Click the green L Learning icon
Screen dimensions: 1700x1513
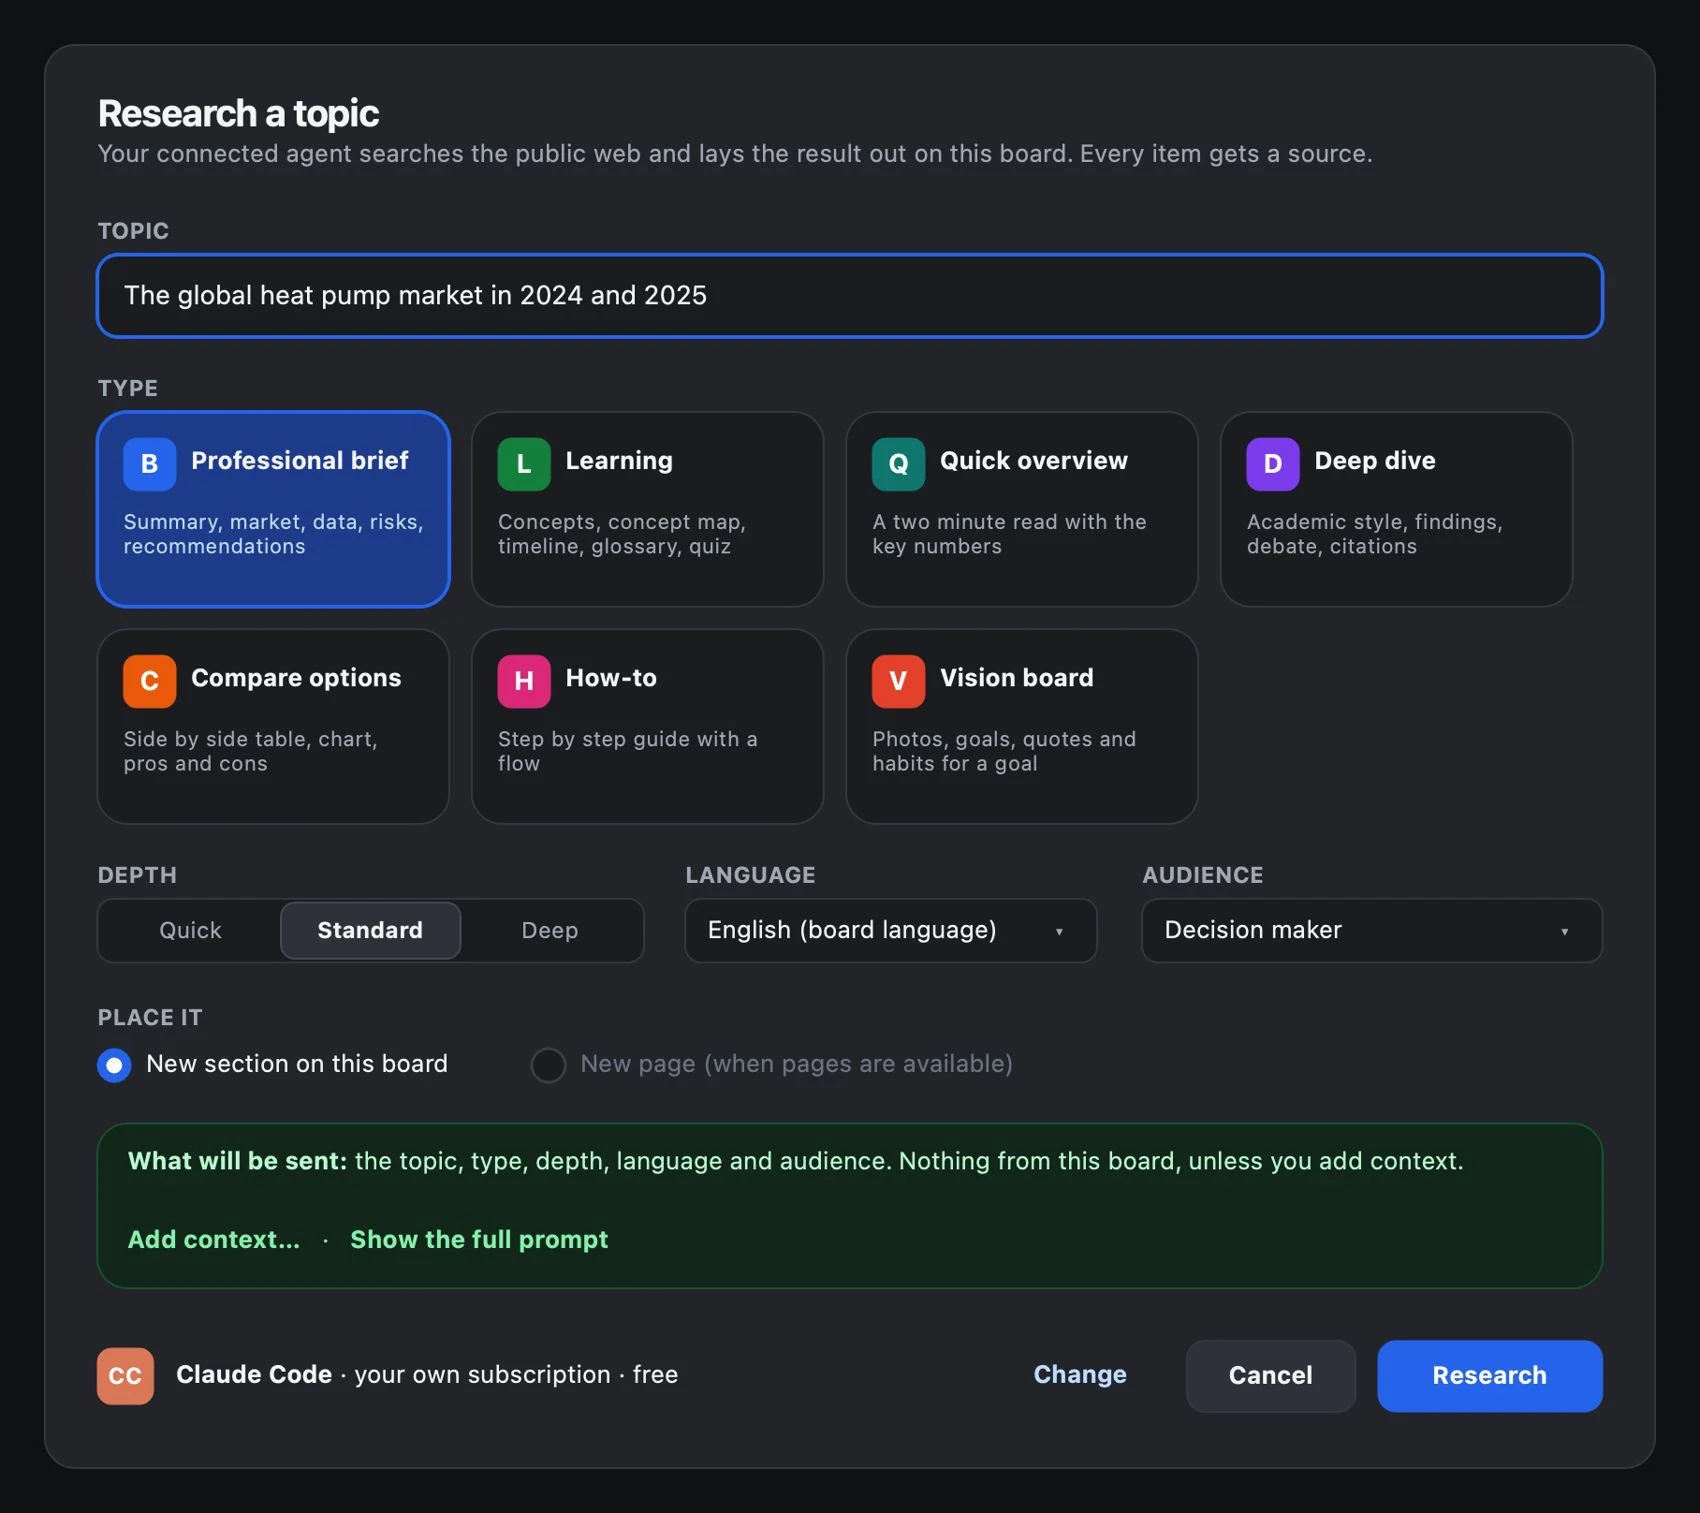click(524, 464)
